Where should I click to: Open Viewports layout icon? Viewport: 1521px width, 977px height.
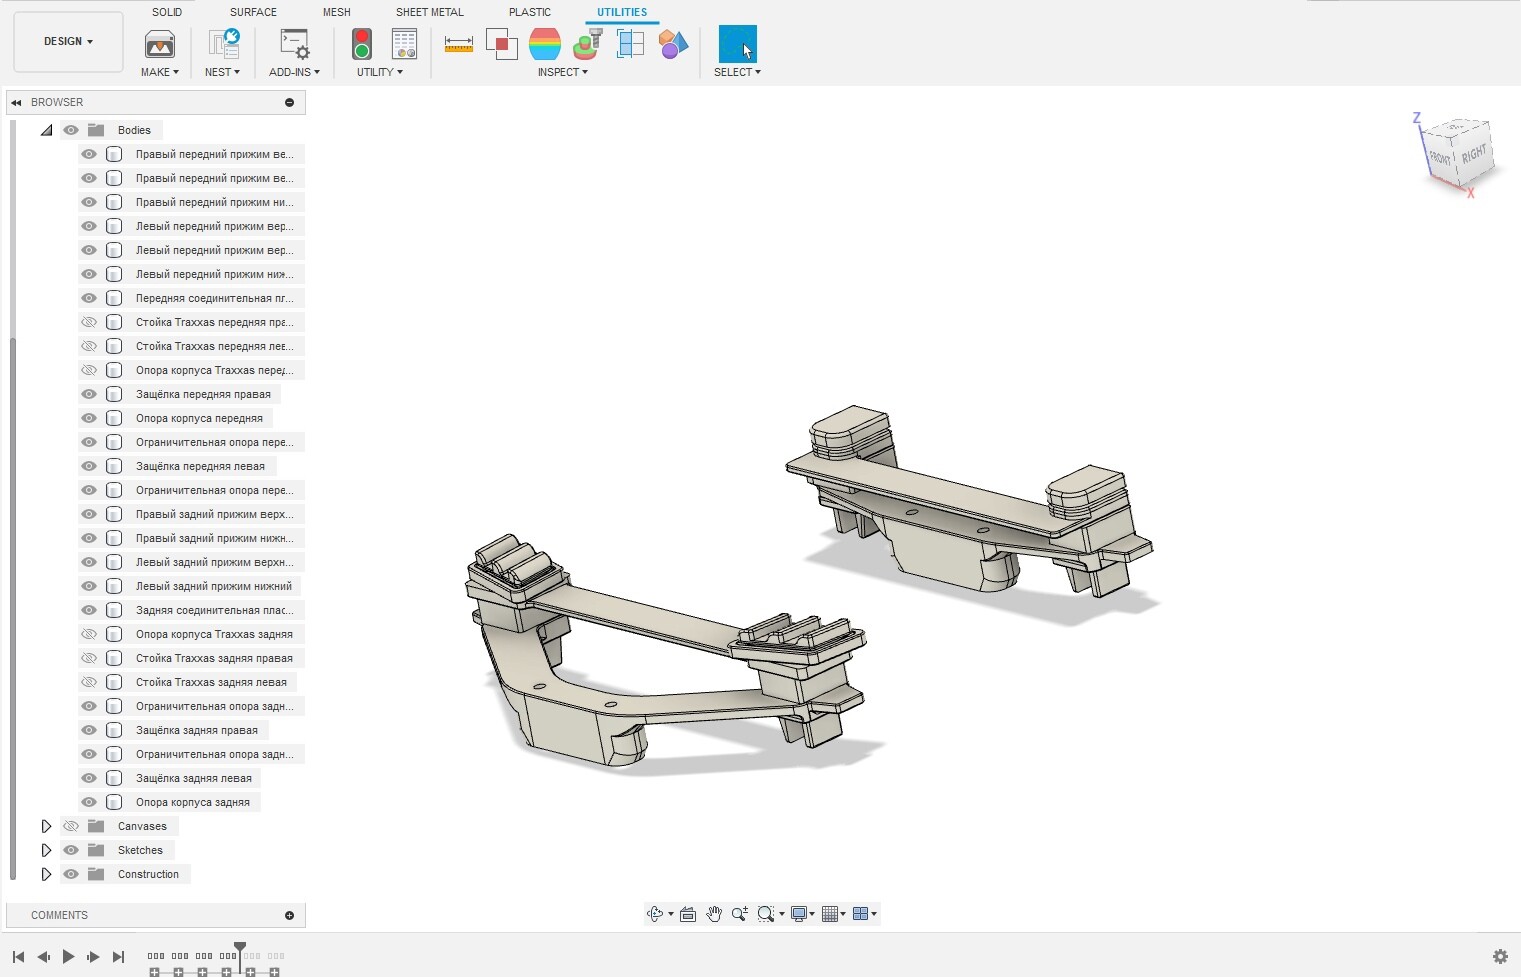[860, 914]
